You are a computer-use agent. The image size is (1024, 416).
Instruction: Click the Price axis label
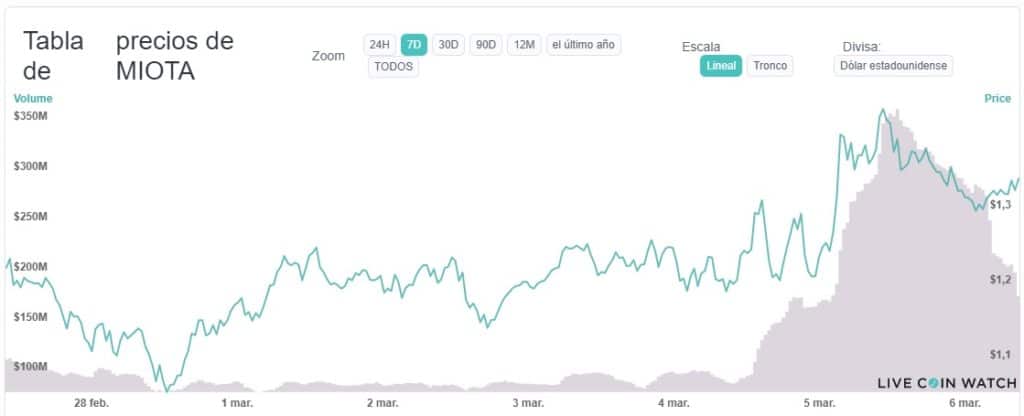[x=997, y=98]
